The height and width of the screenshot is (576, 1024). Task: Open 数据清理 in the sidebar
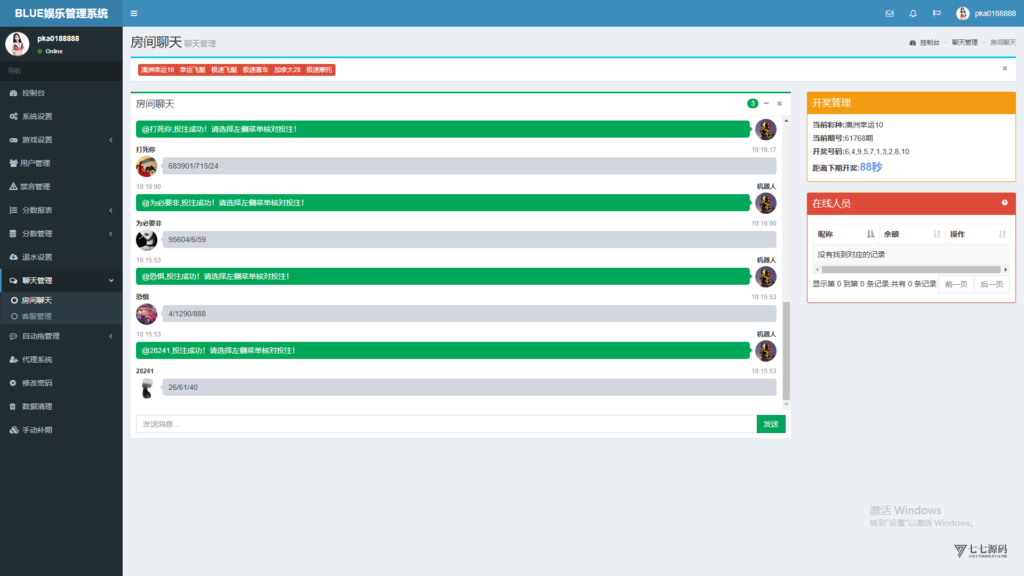tap(37, 406)
